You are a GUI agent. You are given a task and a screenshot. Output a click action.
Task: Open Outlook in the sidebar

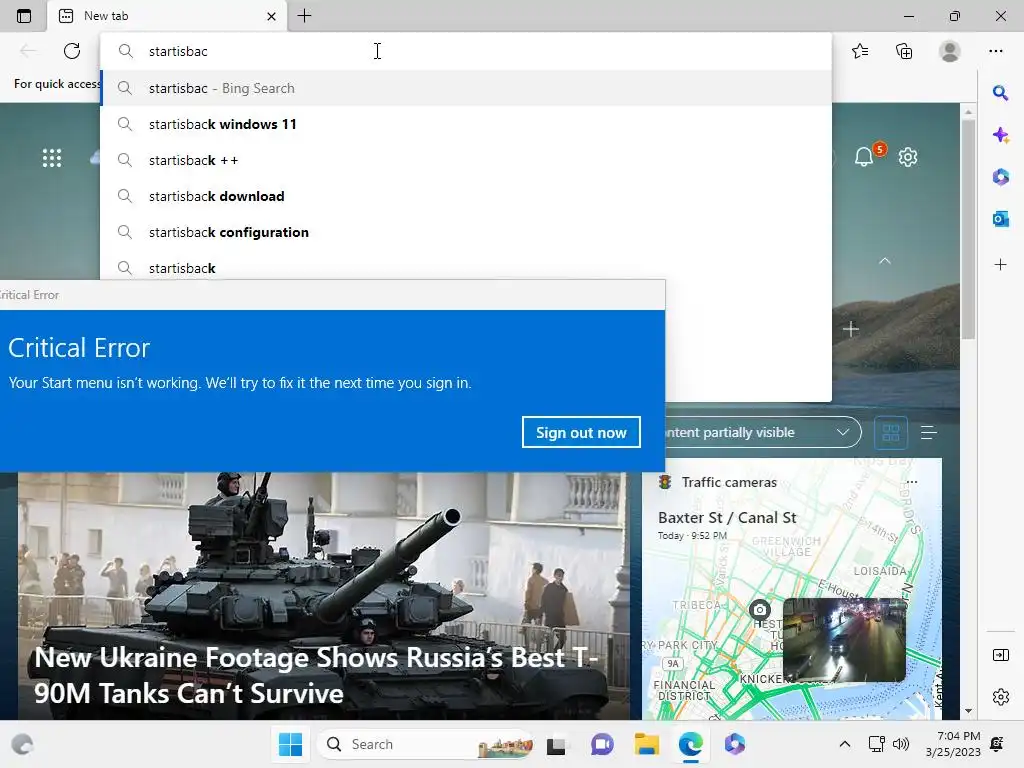pyautogui.click(x=1000, y=219)
